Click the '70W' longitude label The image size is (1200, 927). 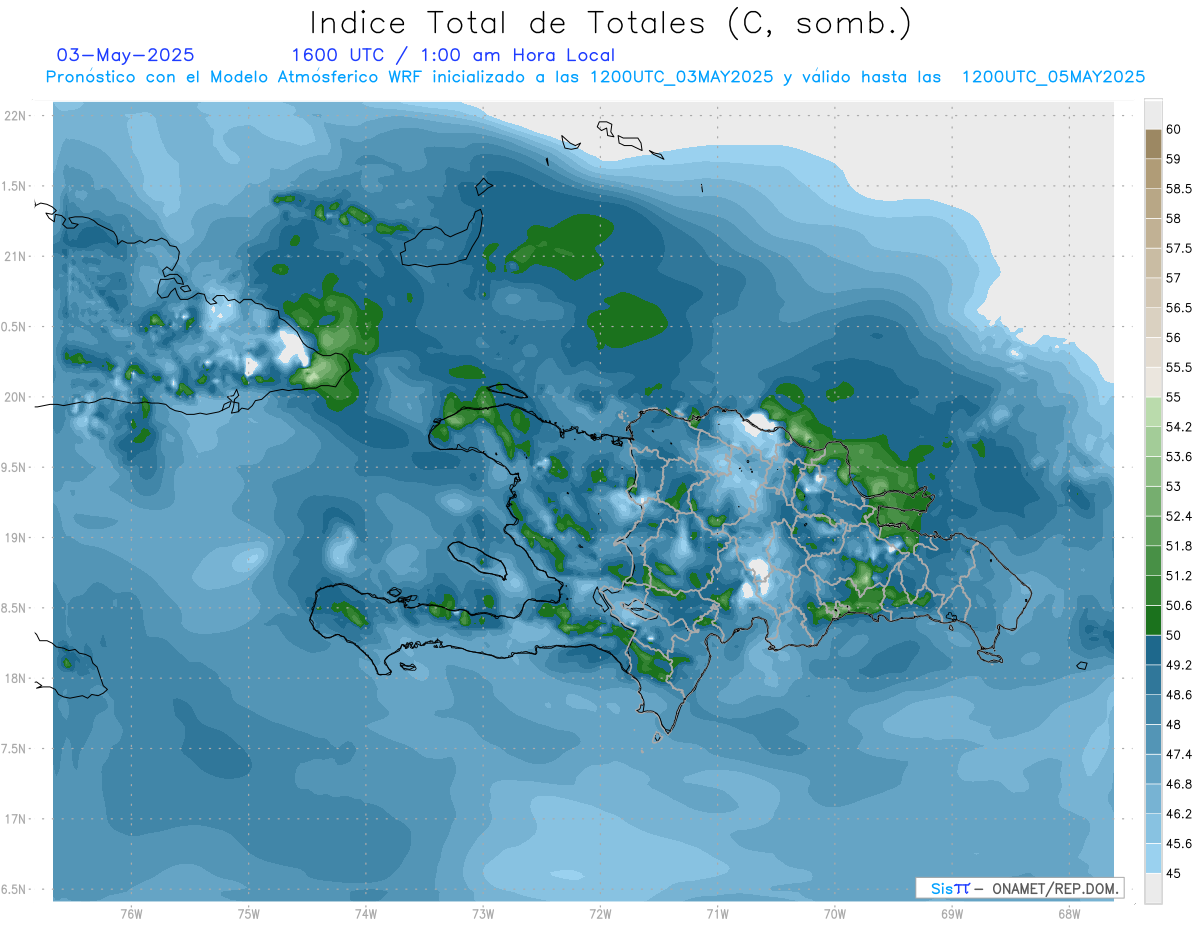tap(835, 913)
